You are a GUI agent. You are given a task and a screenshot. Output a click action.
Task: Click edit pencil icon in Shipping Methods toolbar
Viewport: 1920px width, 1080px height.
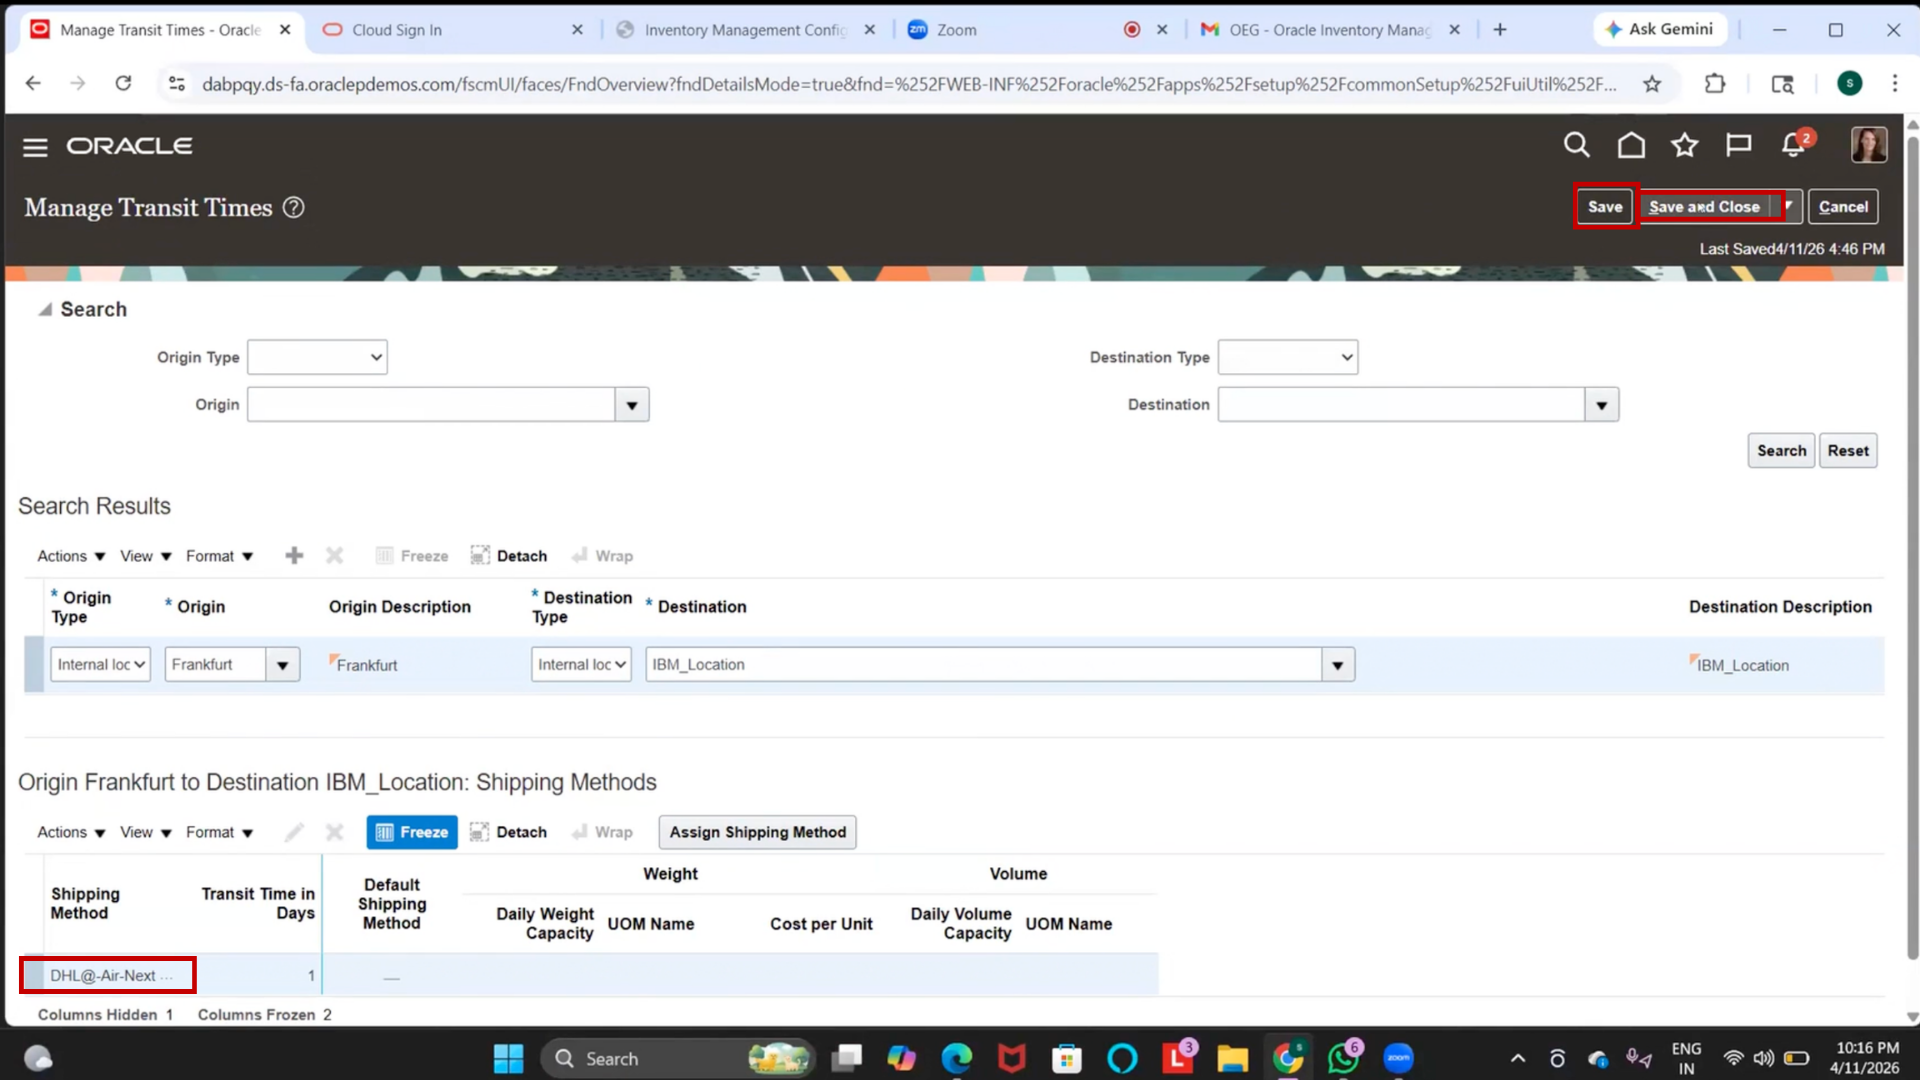[x=294, y=832]
